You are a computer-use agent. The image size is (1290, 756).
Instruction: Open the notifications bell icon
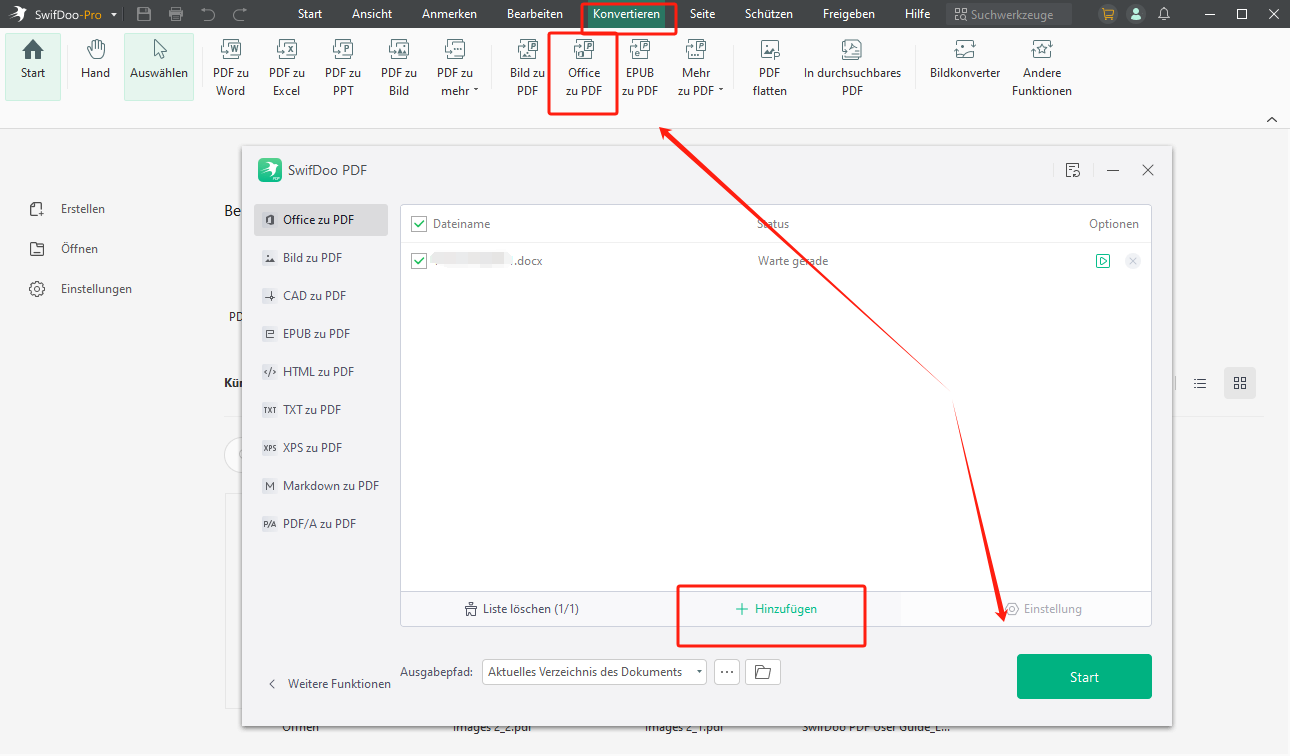tap(1164, 14)
